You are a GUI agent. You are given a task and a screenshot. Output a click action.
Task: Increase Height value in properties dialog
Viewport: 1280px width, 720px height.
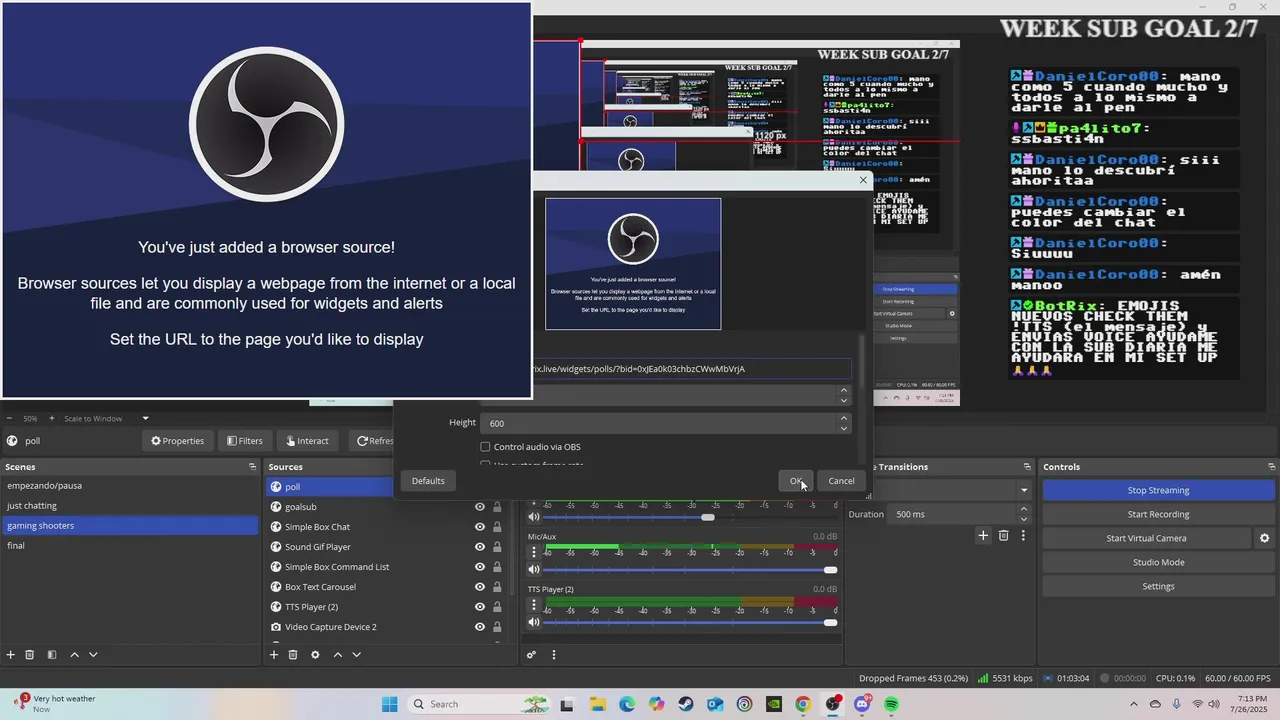(x=844, y=418)
